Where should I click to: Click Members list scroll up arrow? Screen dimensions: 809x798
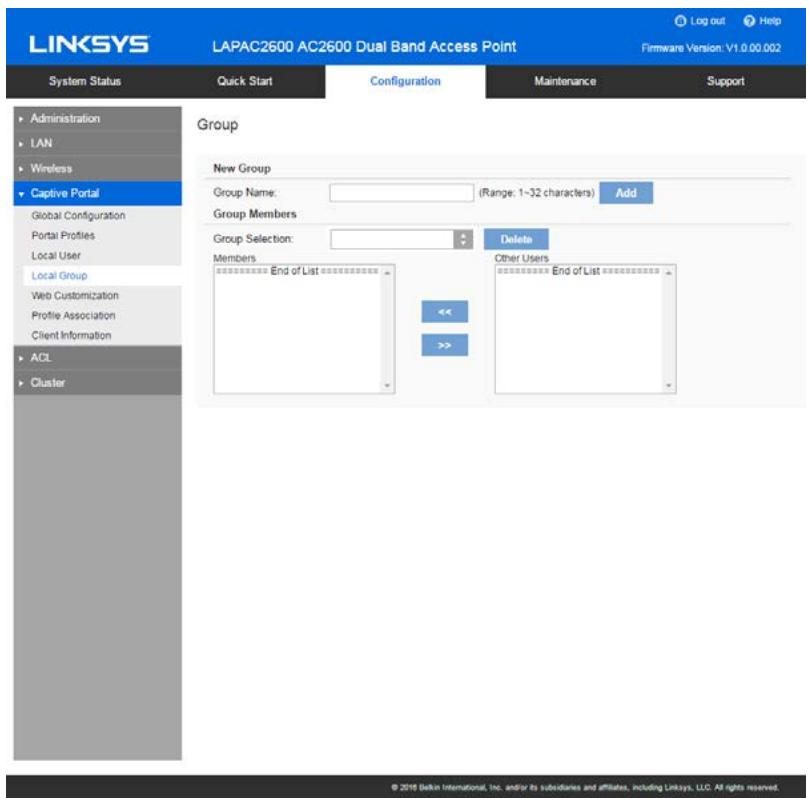click(x=387, y=272)
